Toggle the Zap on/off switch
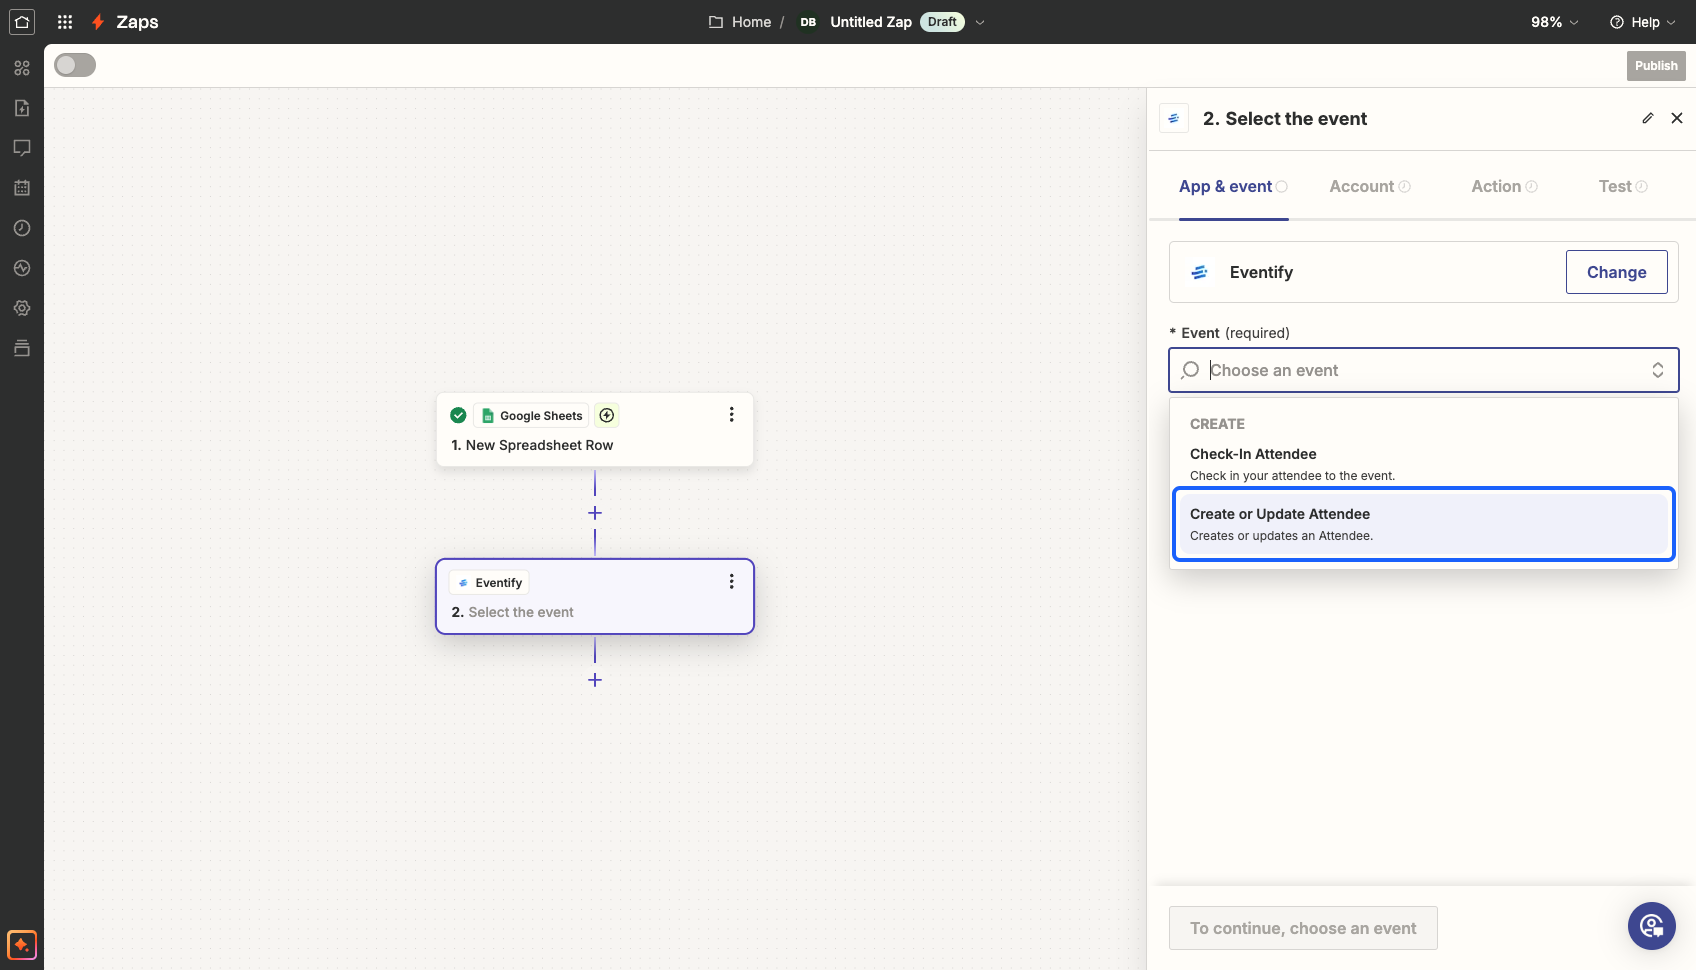The width and height of the screenshot is (1696, 970). pyautogui.click(x=75, y=65)
